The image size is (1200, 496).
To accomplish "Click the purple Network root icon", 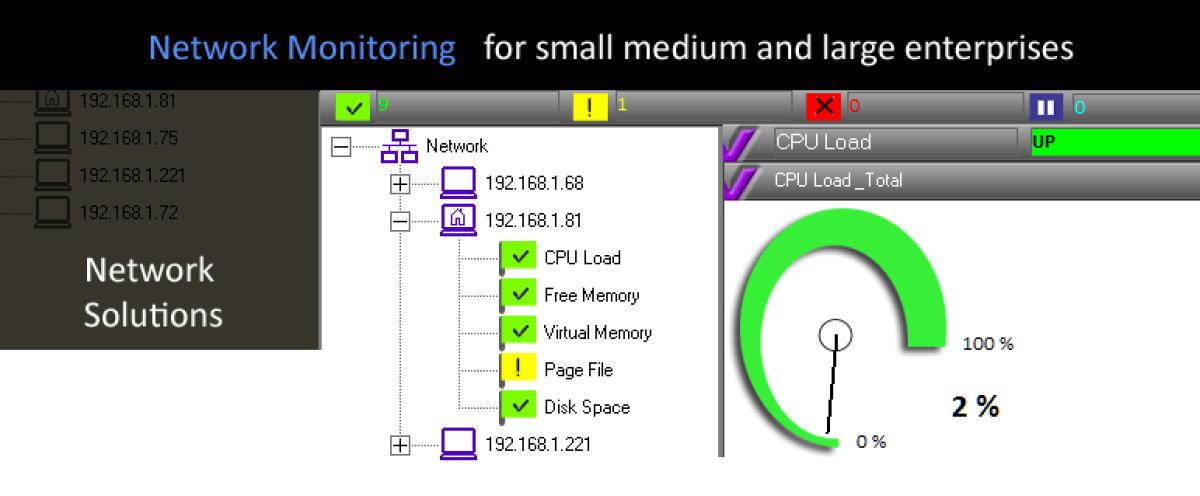I will tap(397, 146).
